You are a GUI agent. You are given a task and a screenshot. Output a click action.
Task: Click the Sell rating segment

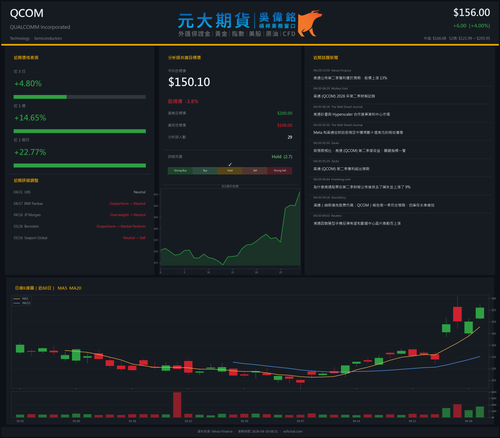[255, 171]
